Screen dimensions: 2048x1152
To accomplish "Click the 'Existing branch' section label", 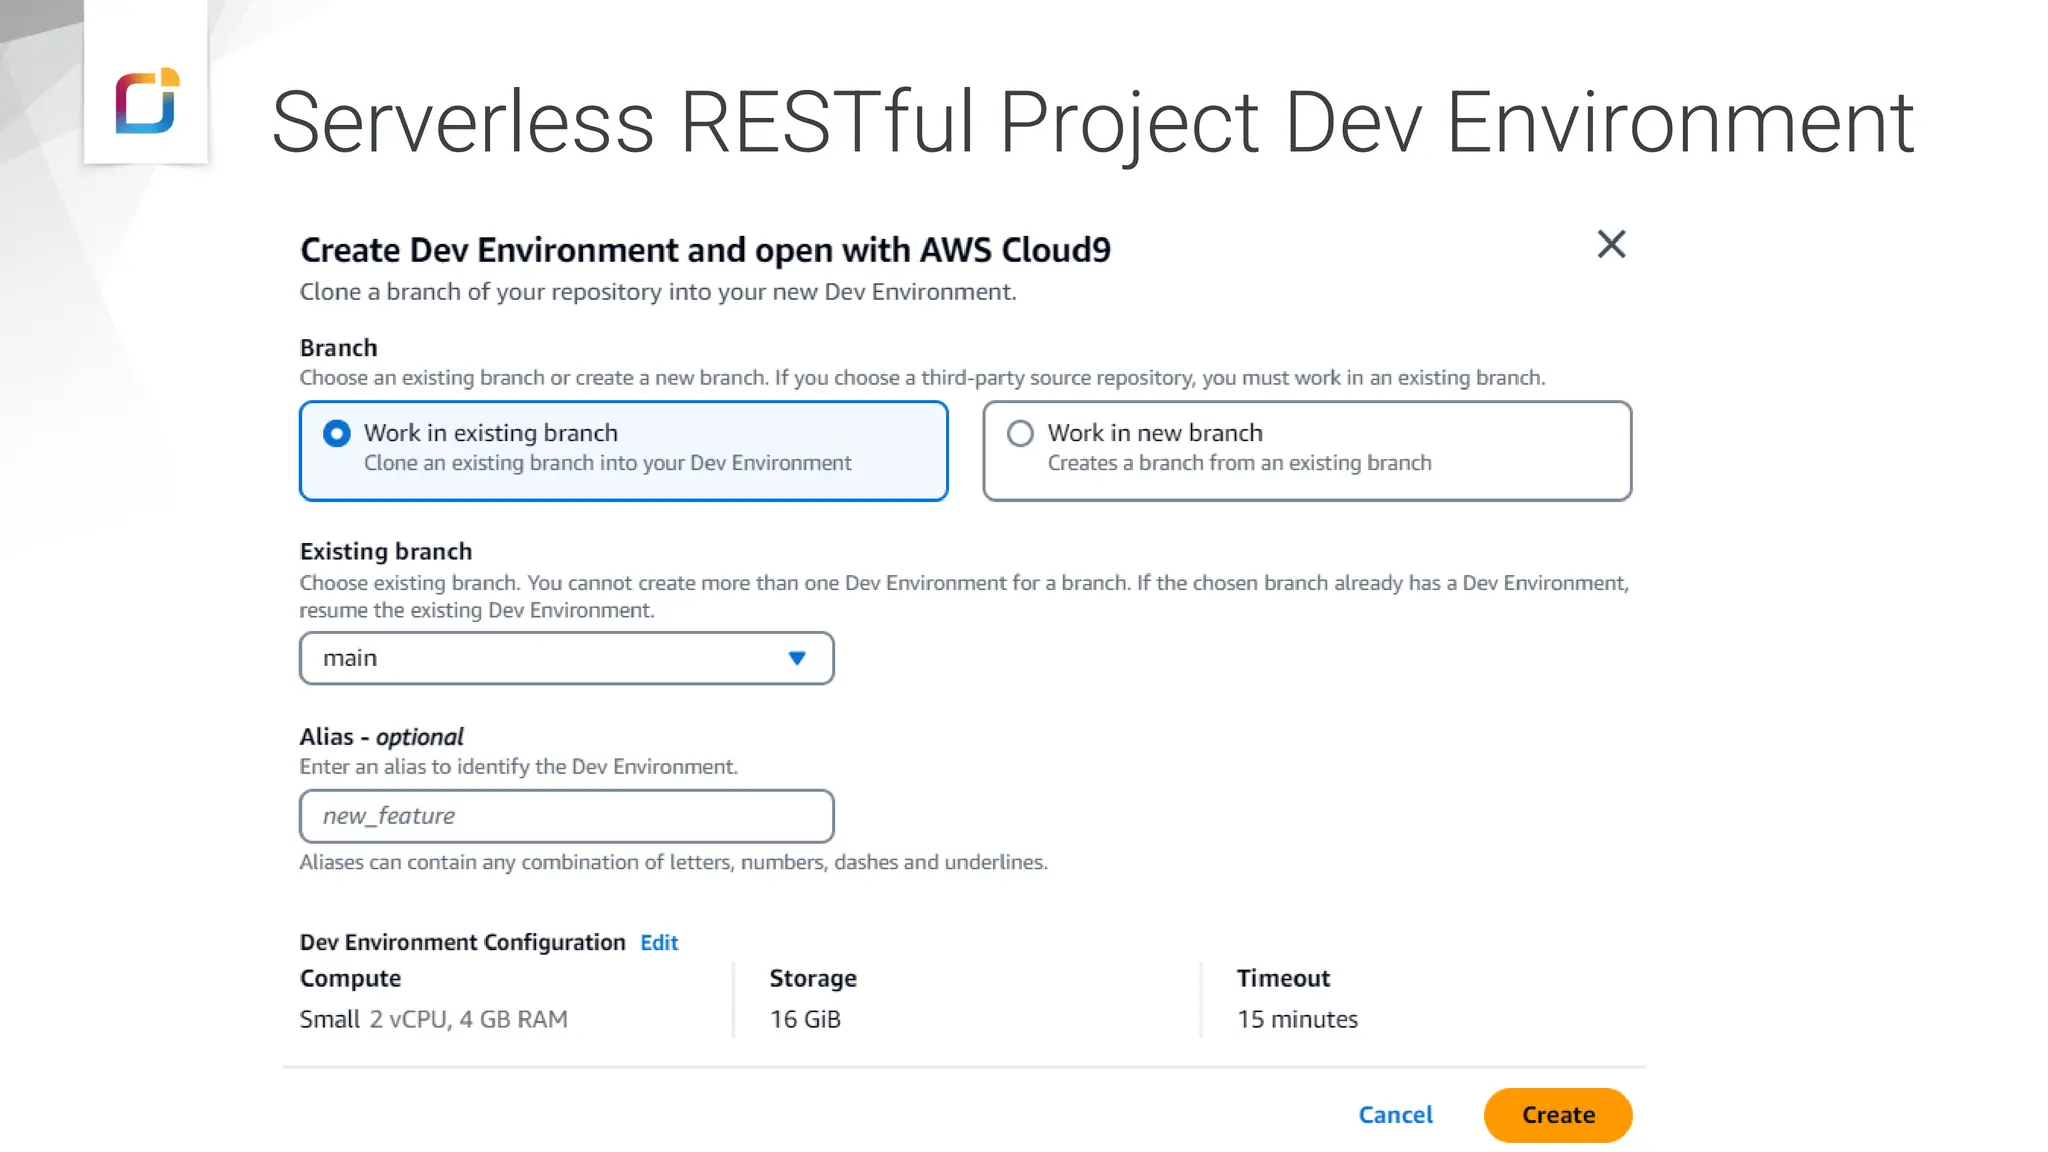I will [x=386, y=551].
